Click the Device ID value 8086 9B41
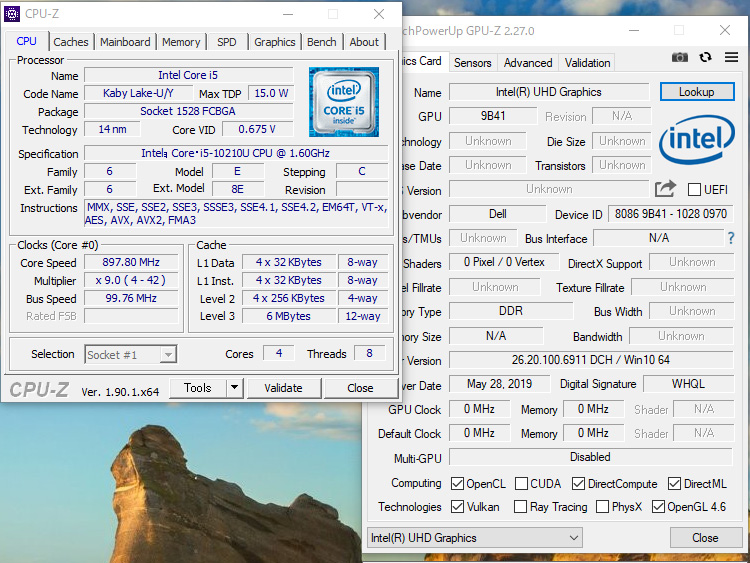The width and height of the screenshot is (750, 563). 671,214
